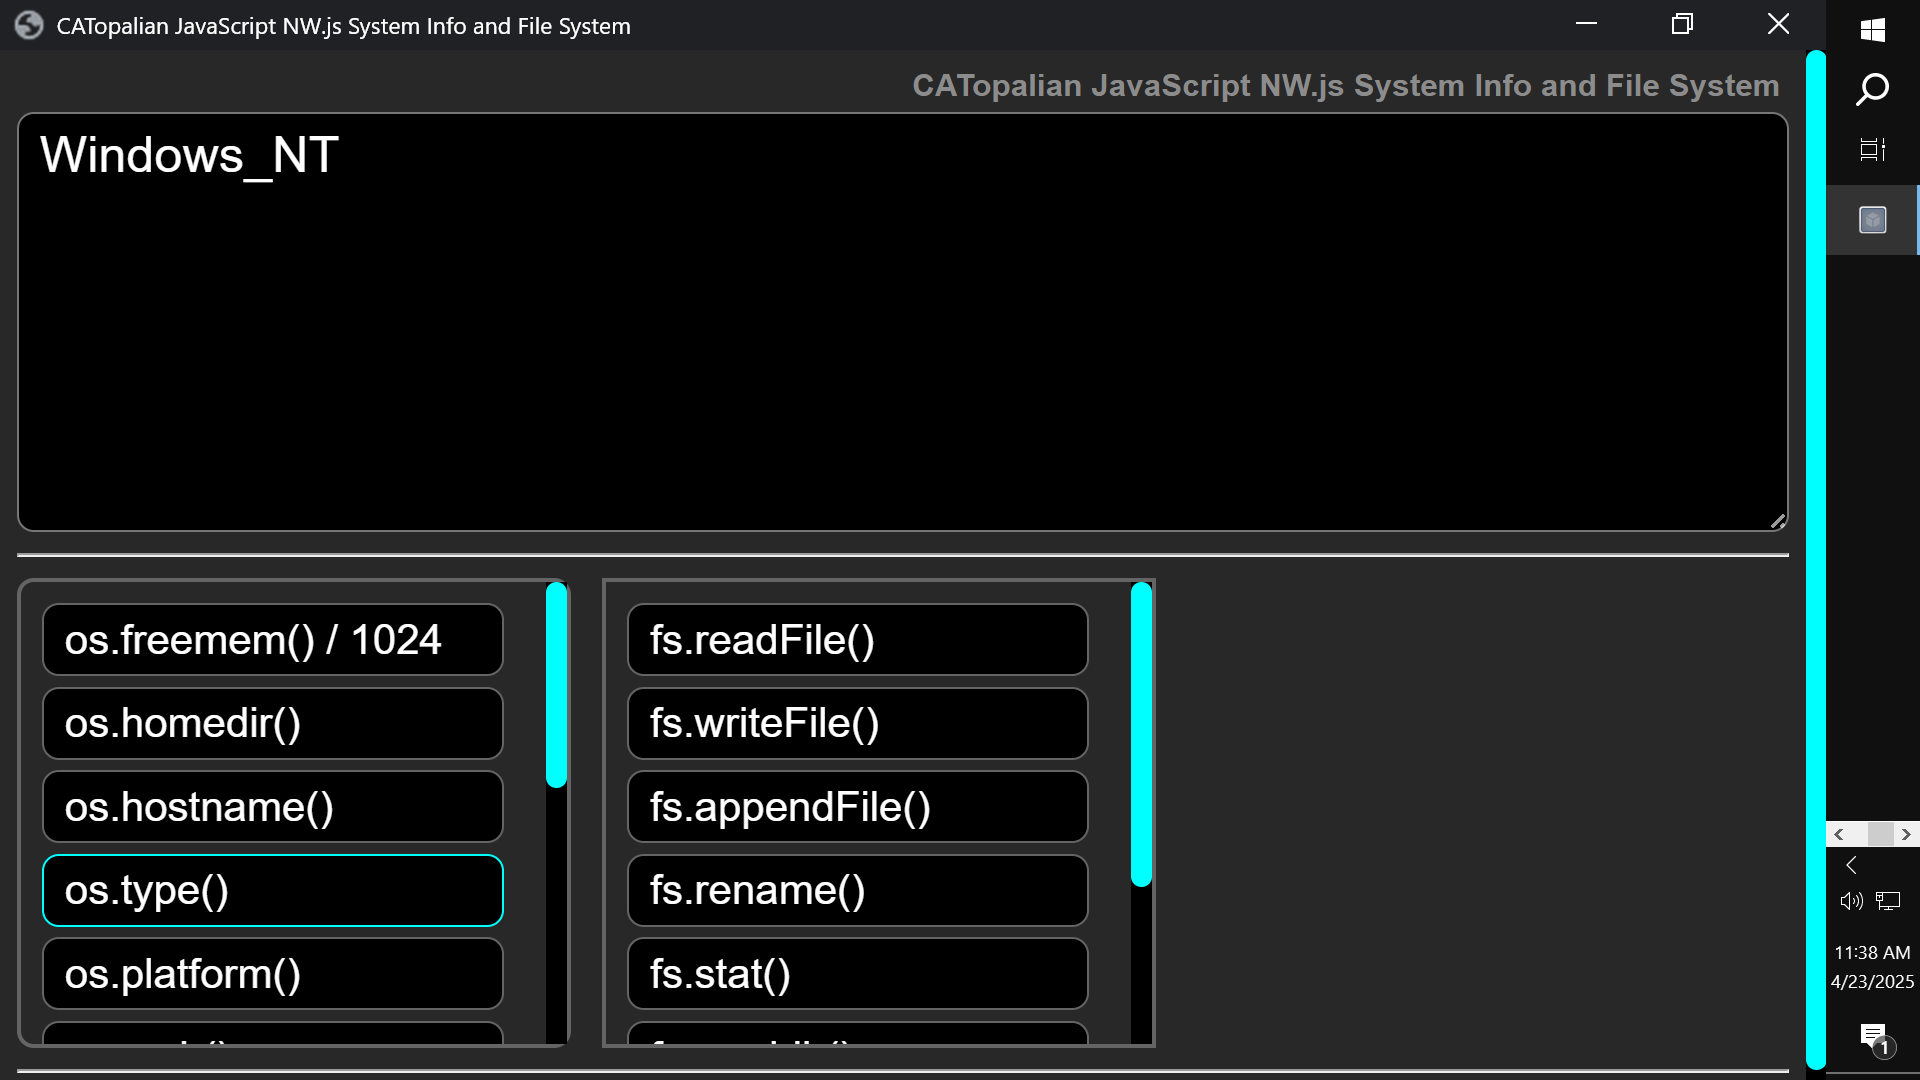Run the os.freemem() / 1024 command

[x=272, y=640]
